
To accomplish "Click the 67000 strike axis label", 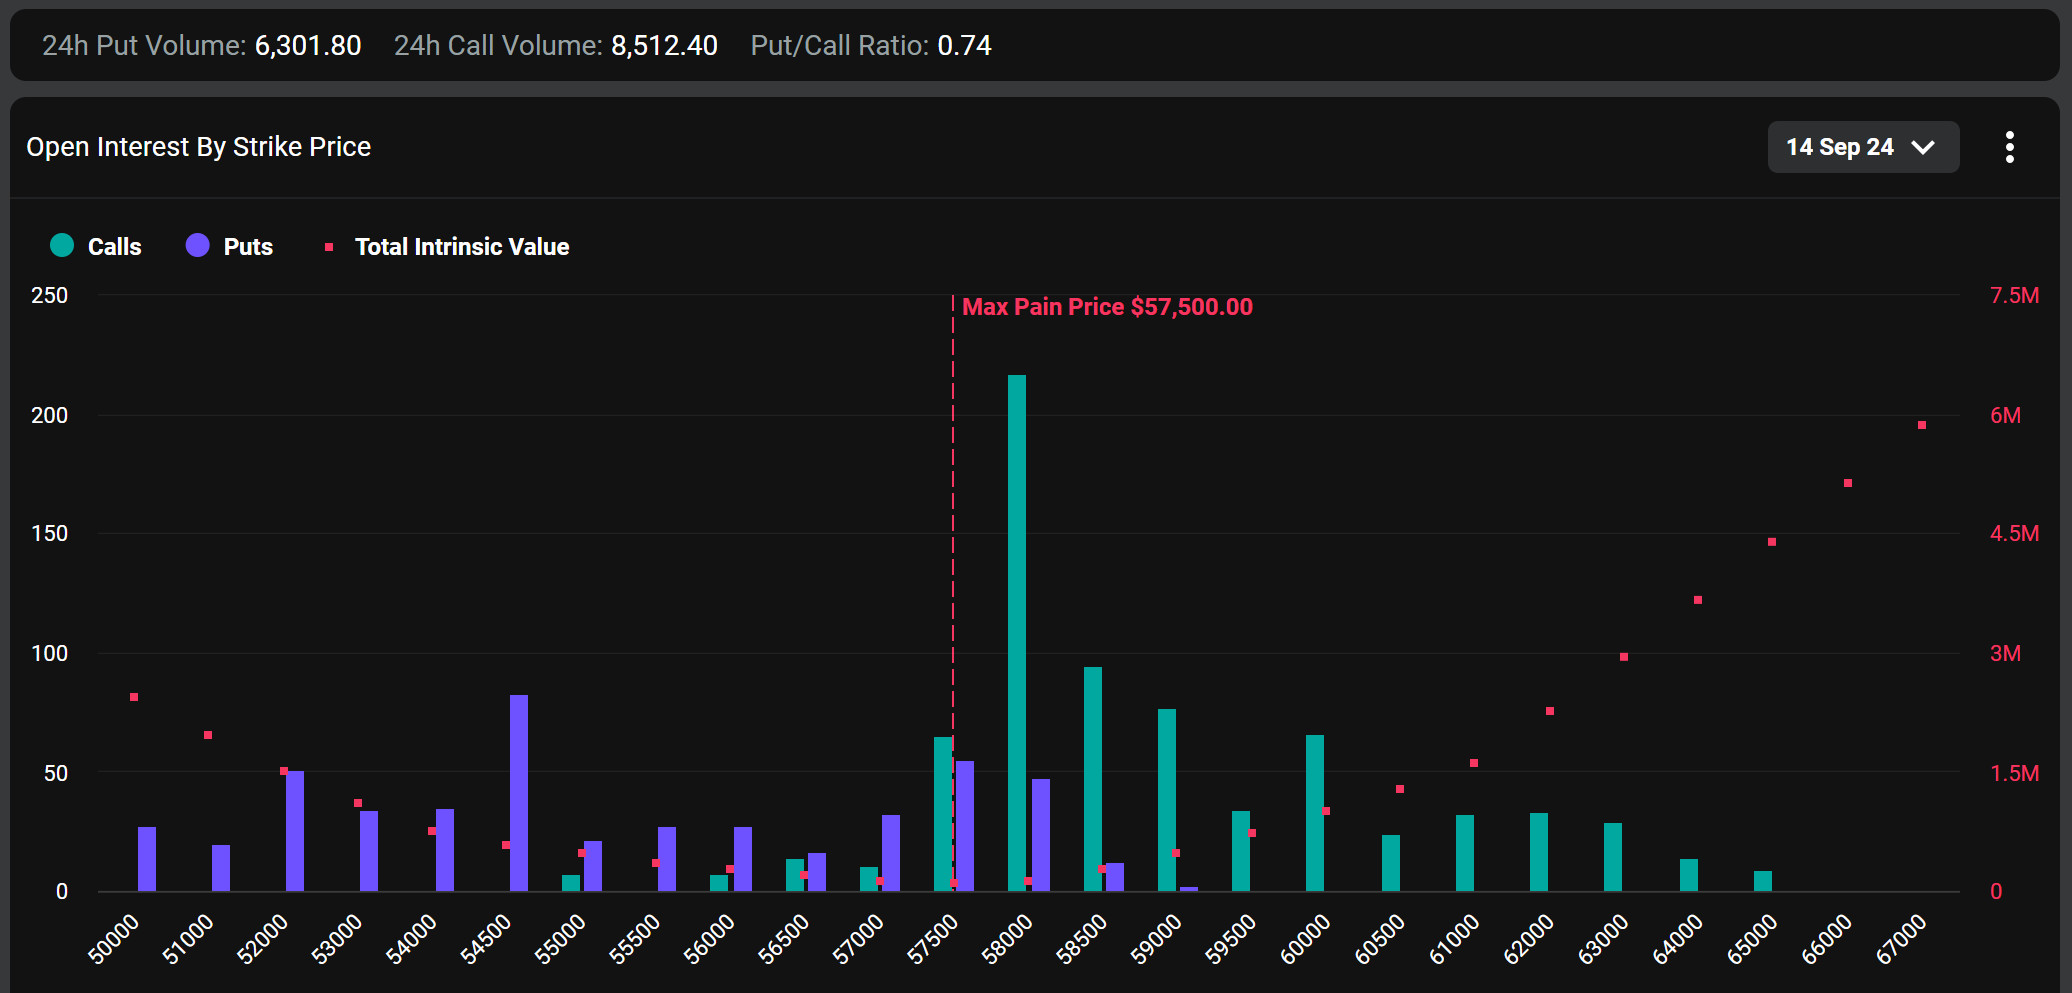I will 1900,940.
